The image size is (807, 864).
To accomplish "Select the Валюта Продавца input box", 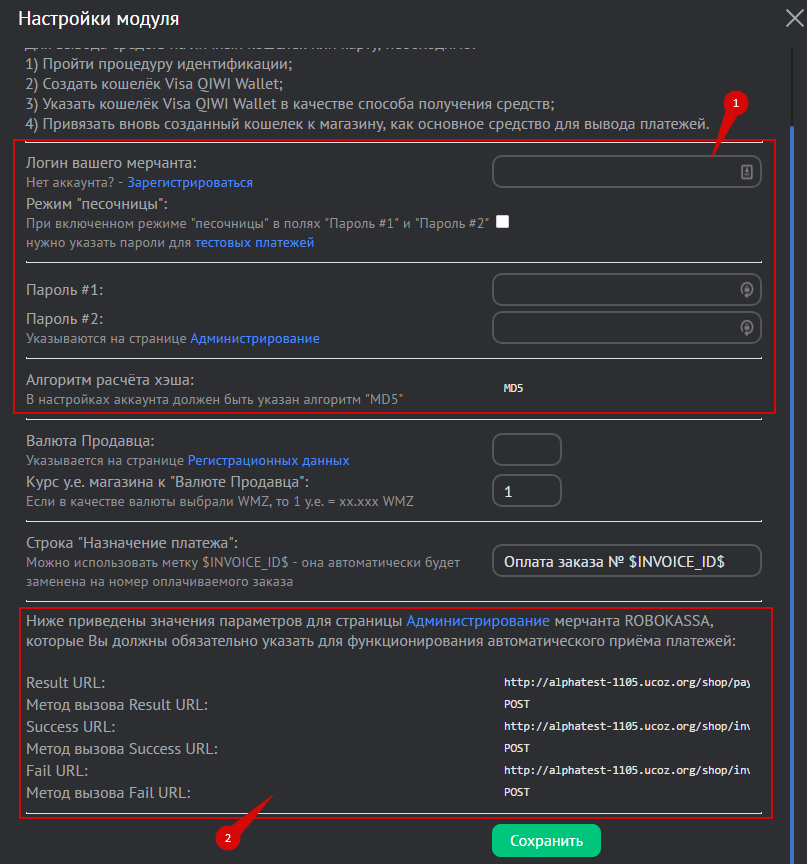I will [x=527, y=450].
